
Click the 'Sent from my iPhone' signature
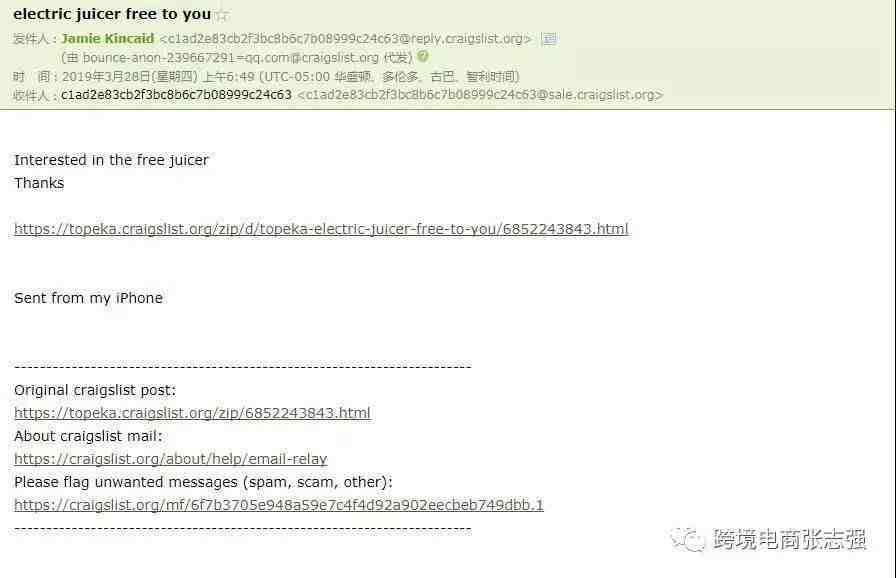[x=89, y=298]
